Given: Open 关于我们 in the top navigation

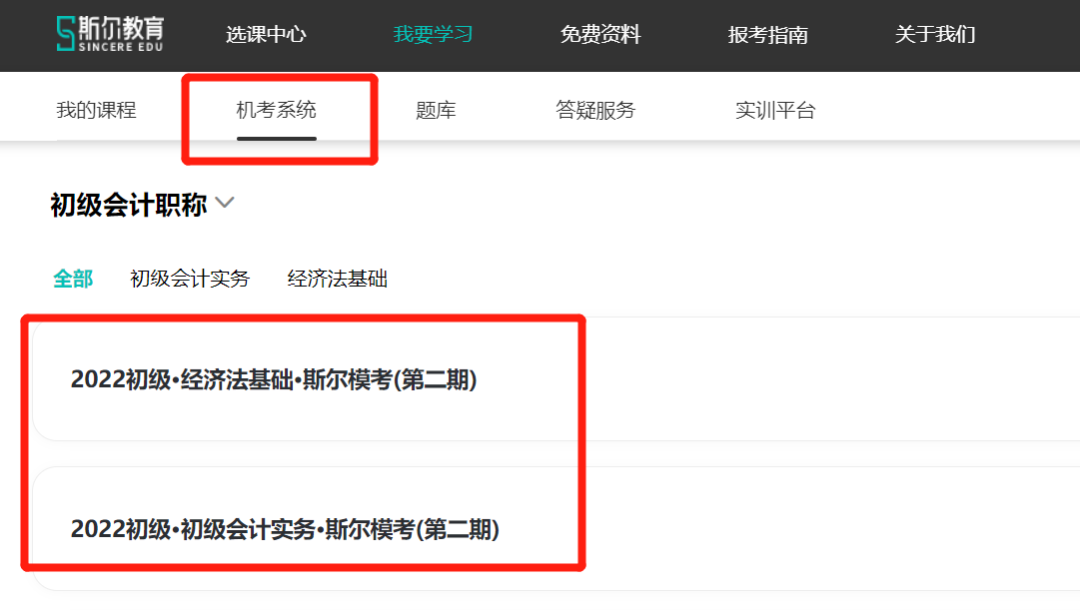Looking at the screenshot, I should pos(935,34).
